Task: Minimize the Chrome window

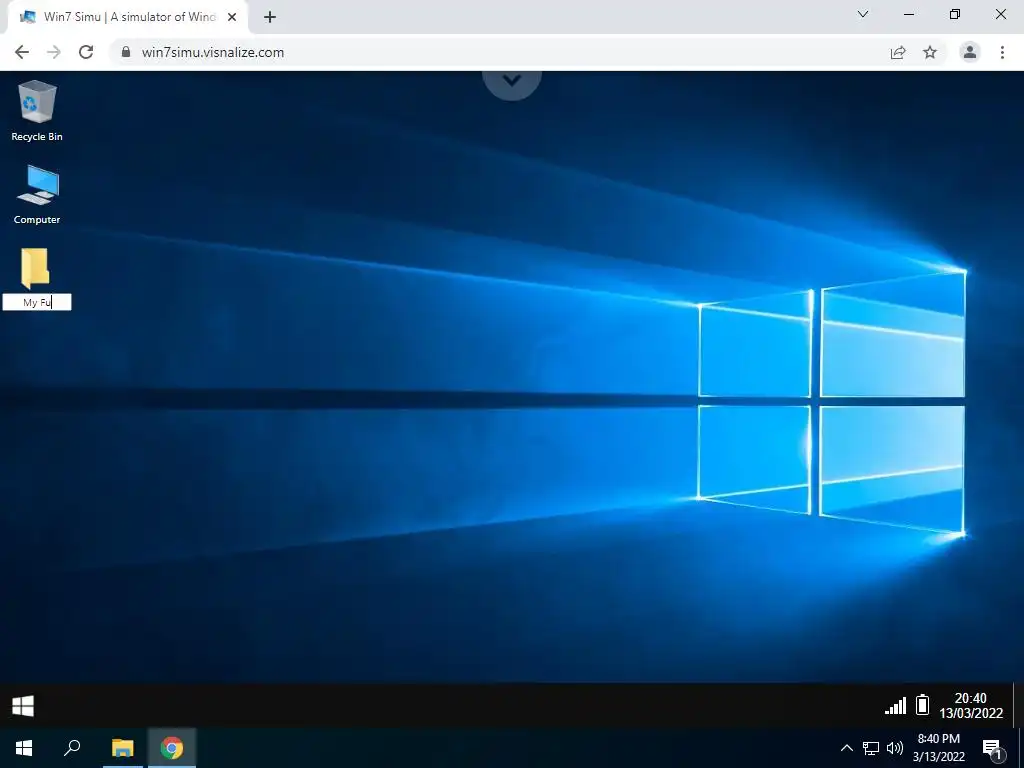Action: pos(908,14)
